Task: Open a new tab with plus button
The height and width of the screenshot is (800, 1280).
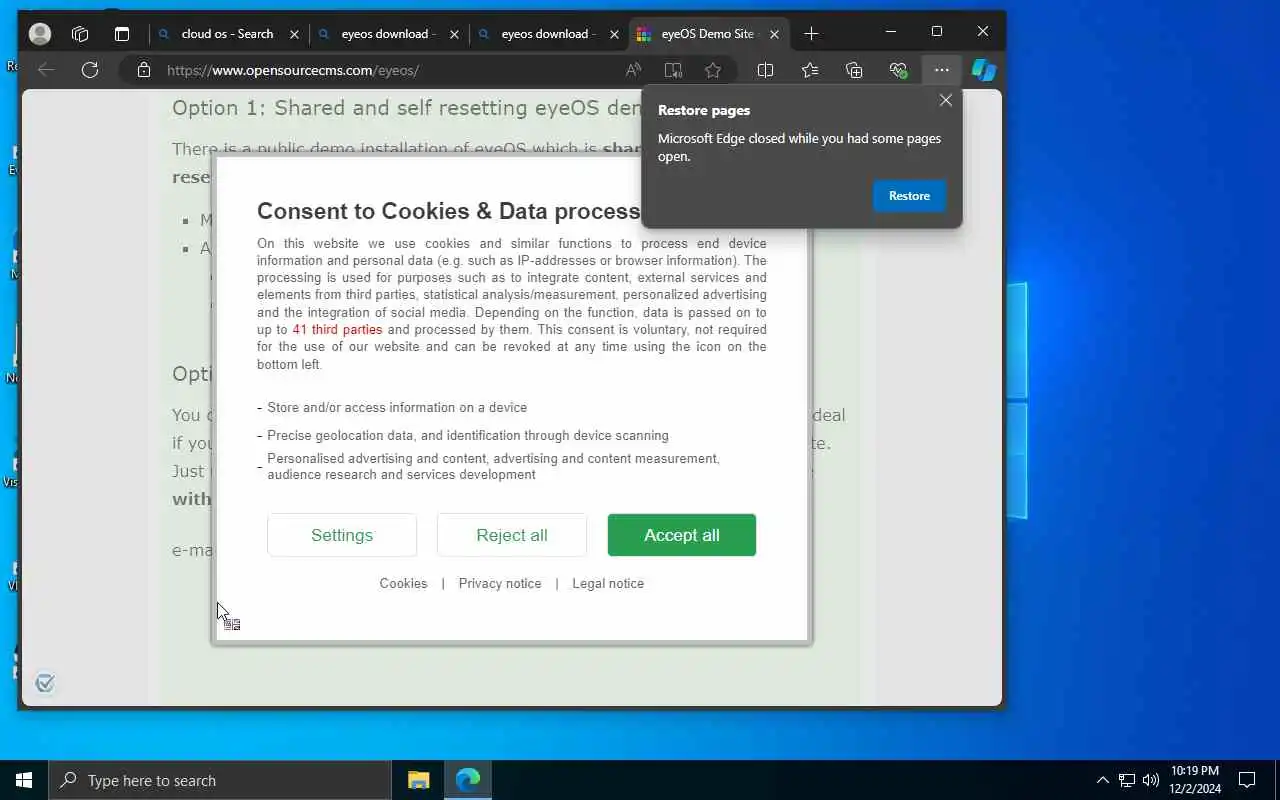Action: coord(811,33)
